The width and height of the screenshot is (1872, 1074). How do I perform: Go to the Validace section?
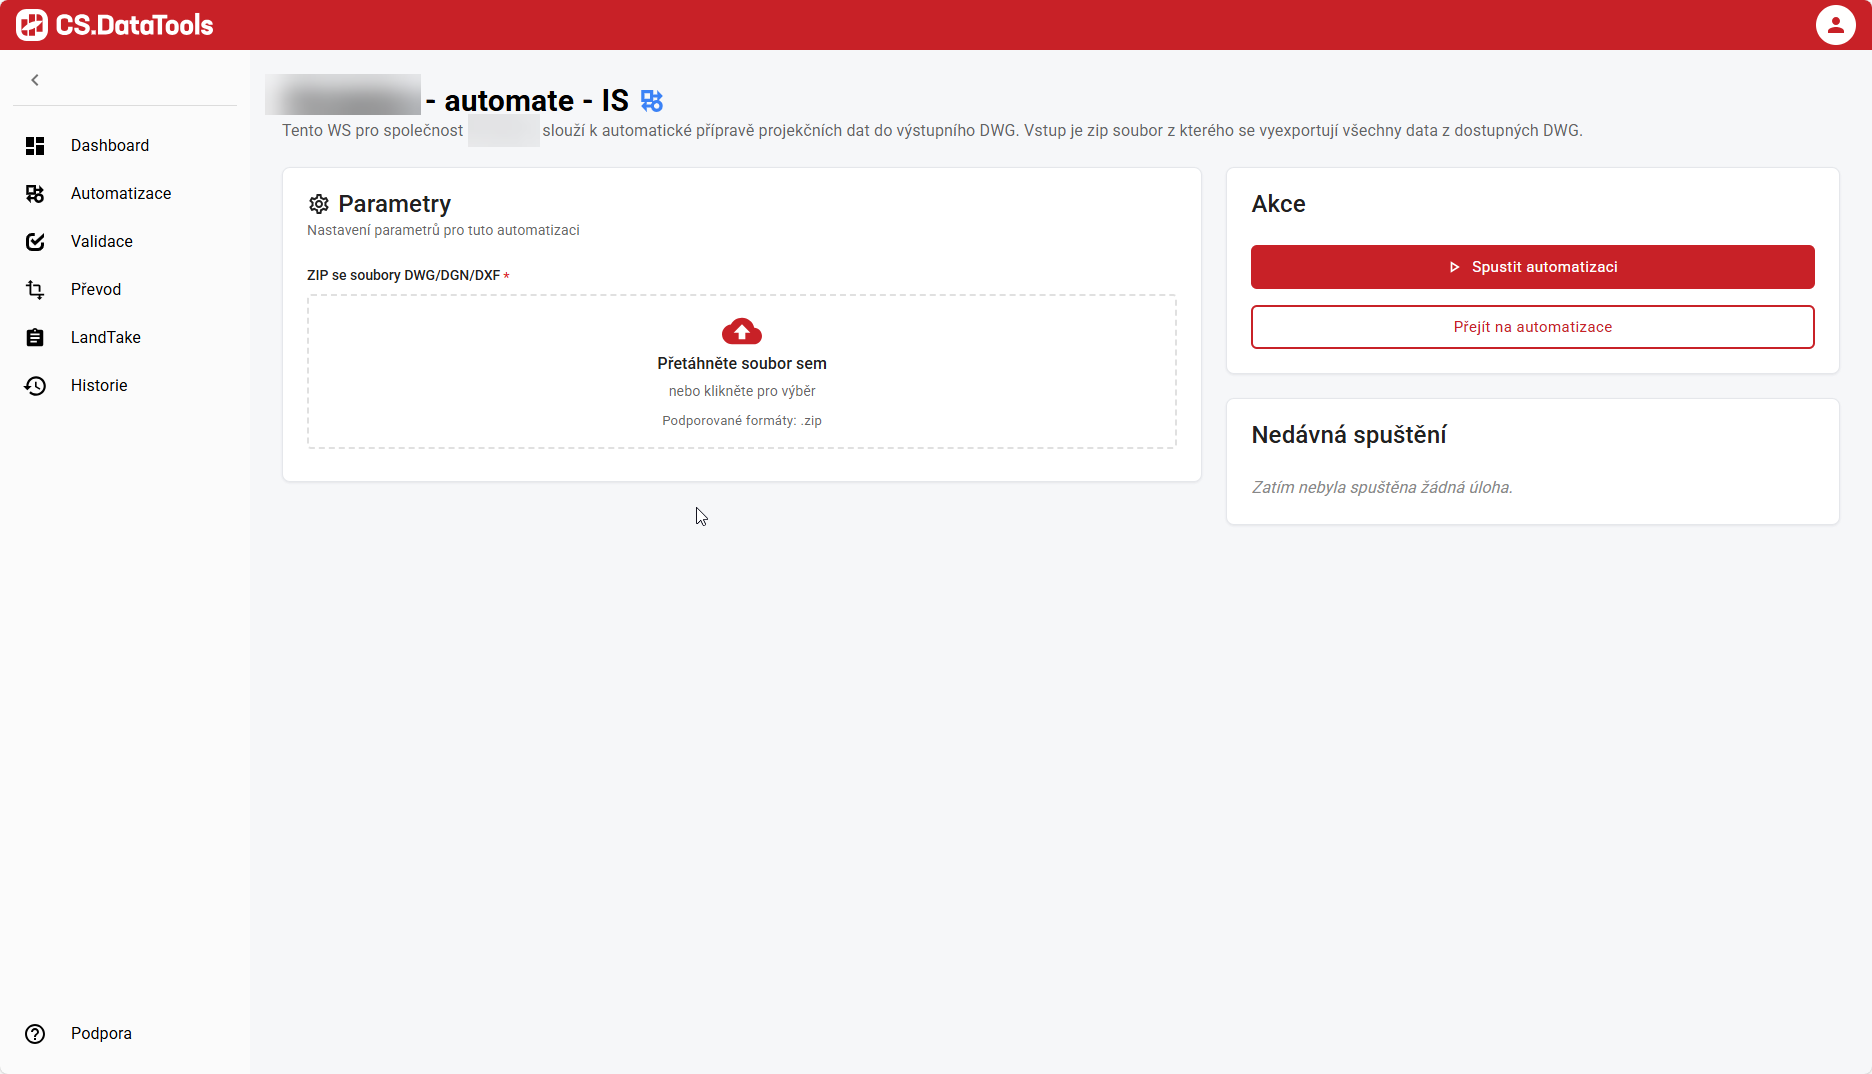pyautogui.click(x=102, y=242)
